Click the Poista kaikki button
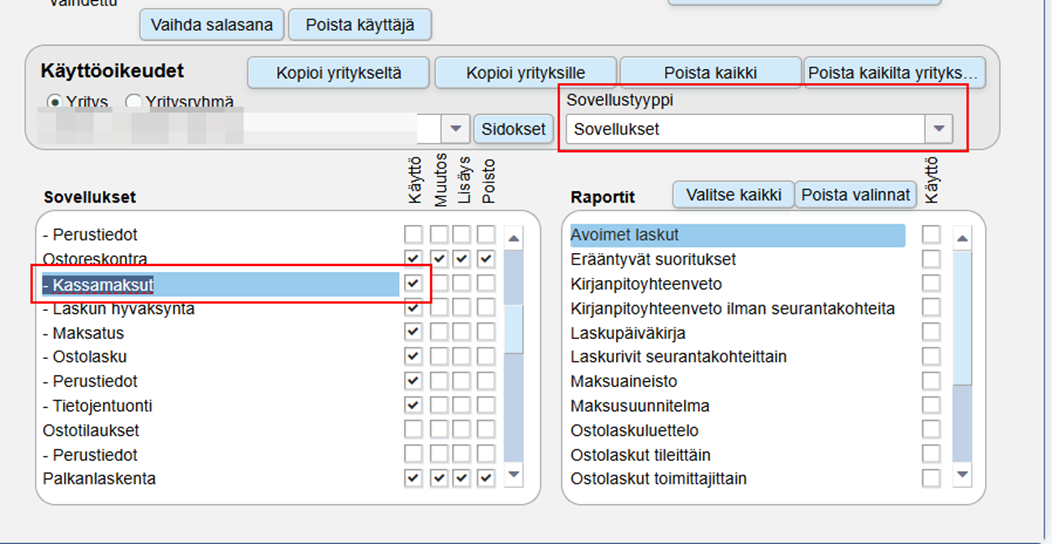The width and height of the screenshot is (1052, 544). [711, 72]
